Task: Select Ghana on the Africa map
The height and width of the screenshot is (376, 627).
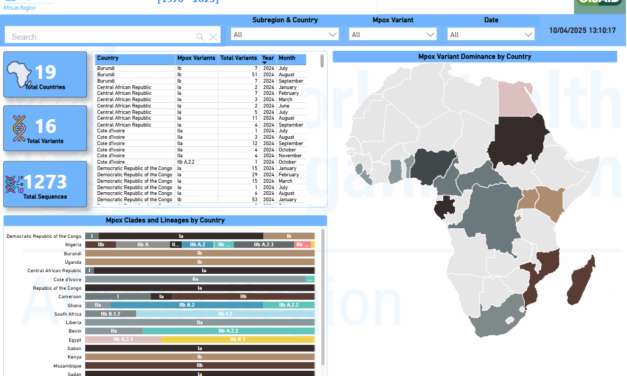Action: point(395,171)
